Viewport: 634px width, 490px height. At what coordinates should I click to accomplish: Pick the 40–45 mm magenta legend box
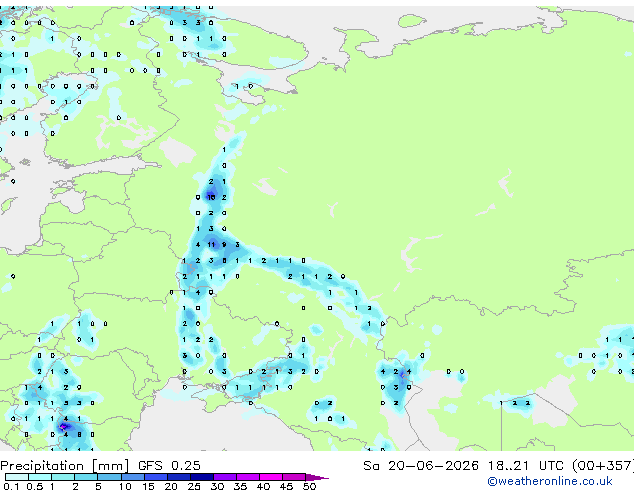(x=271, y=477)
